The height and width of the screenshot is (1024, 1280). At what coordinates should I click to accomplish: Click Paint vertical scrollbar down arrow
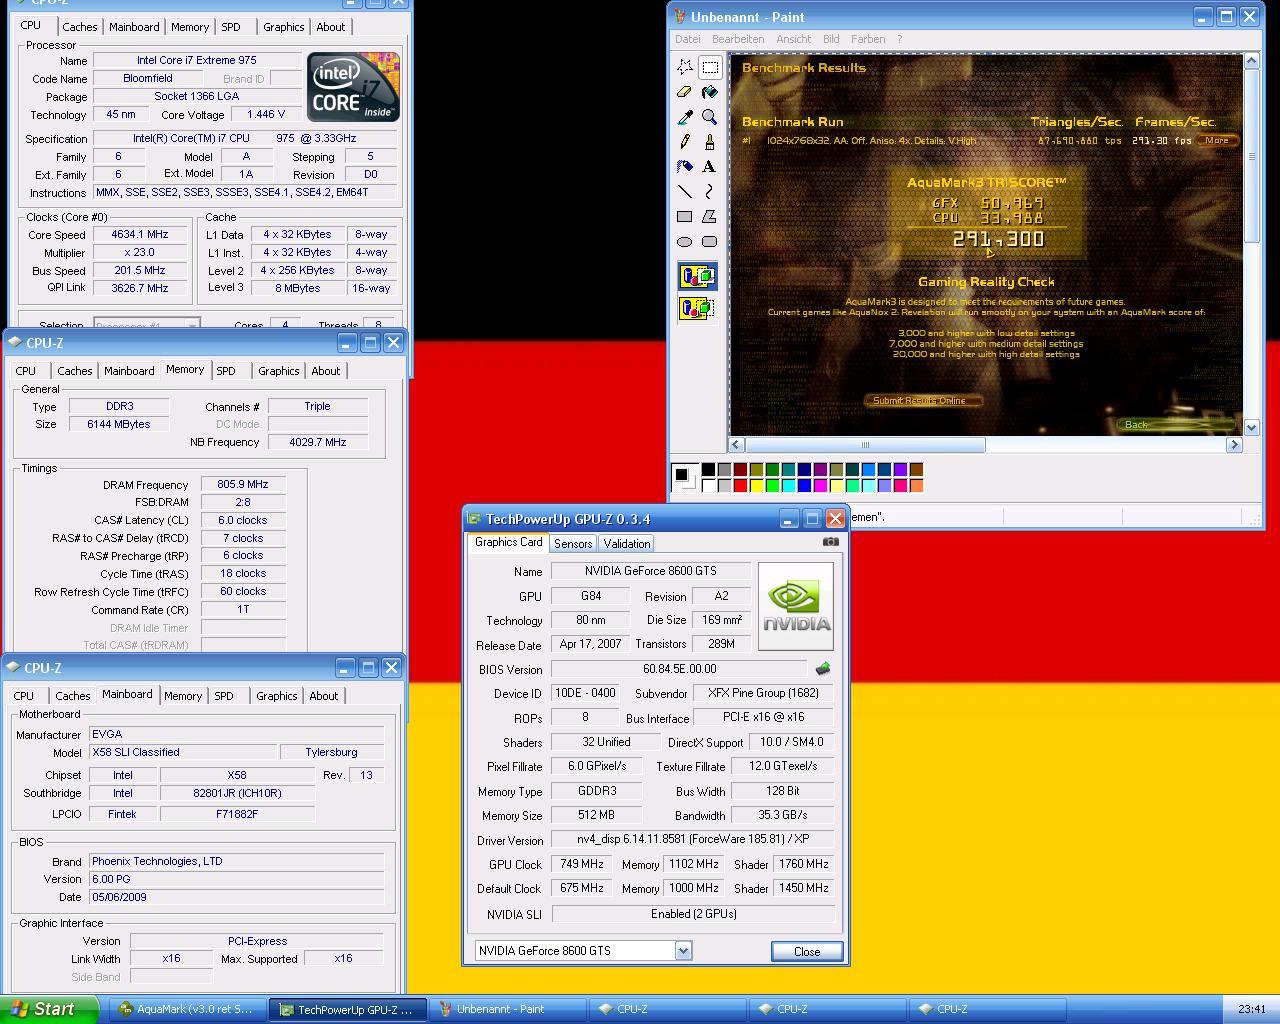pyautogui.click(x=1251, y=427)
